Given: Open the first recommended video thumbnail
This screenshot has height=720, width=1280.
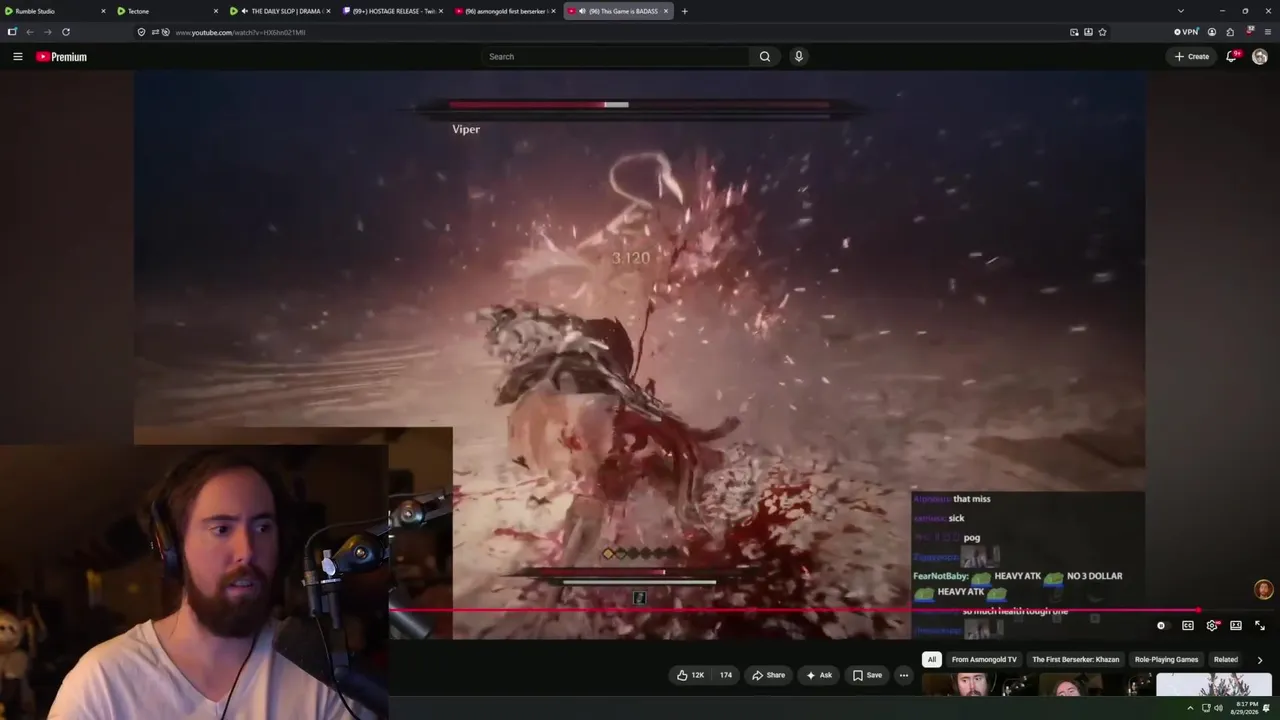Looking at the screenshot, I should point(978,685).
